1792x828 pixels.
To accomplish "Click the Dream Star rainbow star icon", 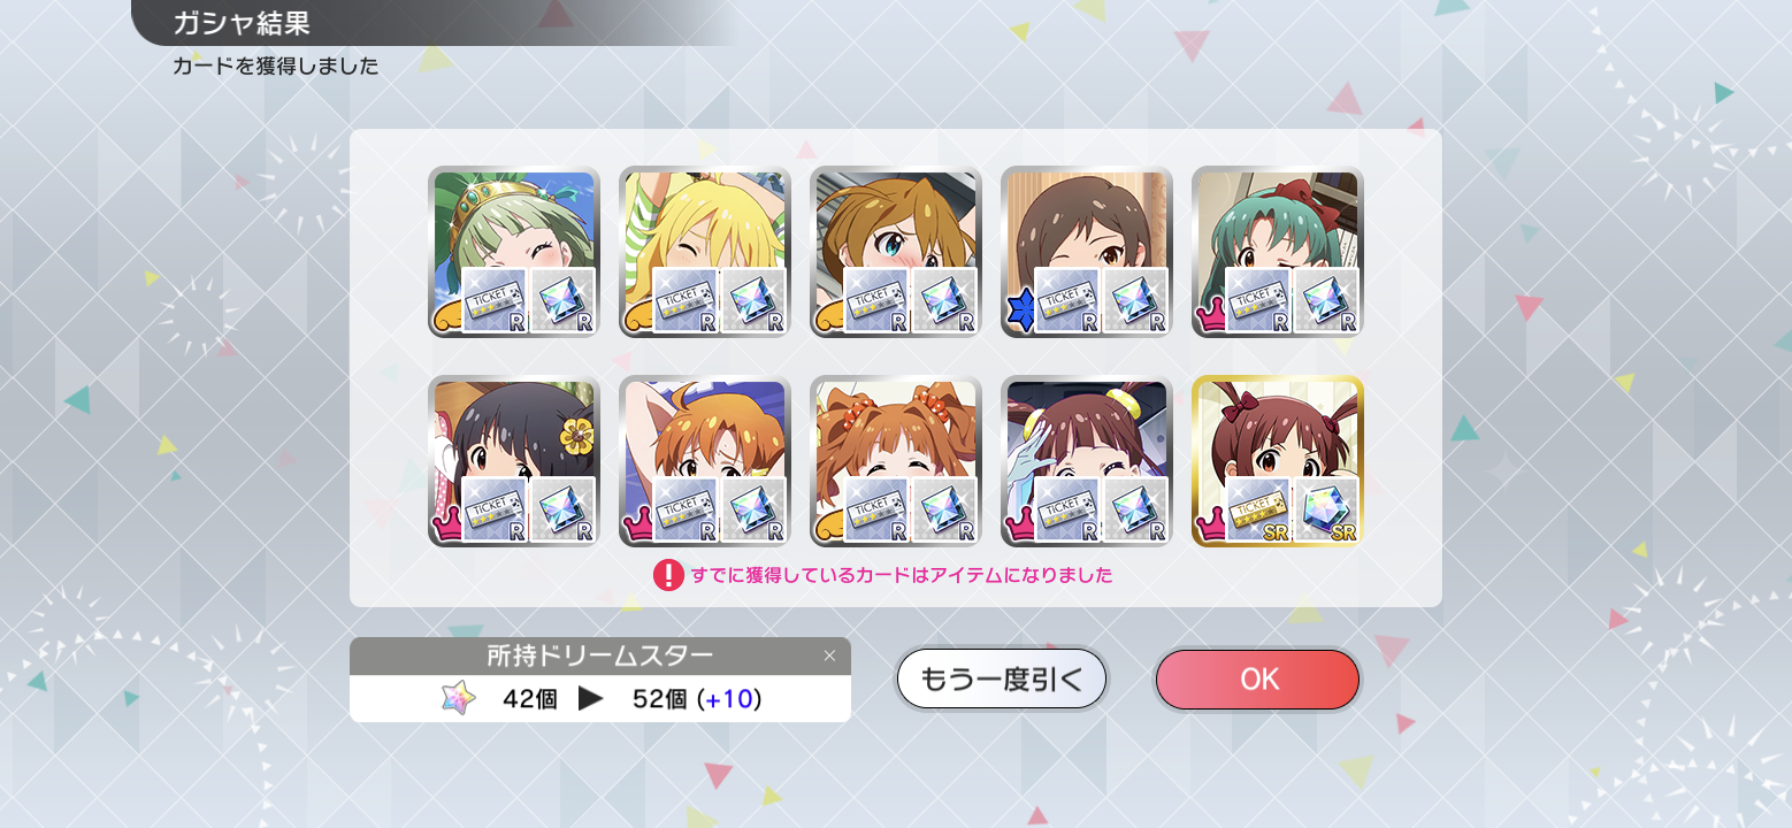I will (x=459, y=698).
